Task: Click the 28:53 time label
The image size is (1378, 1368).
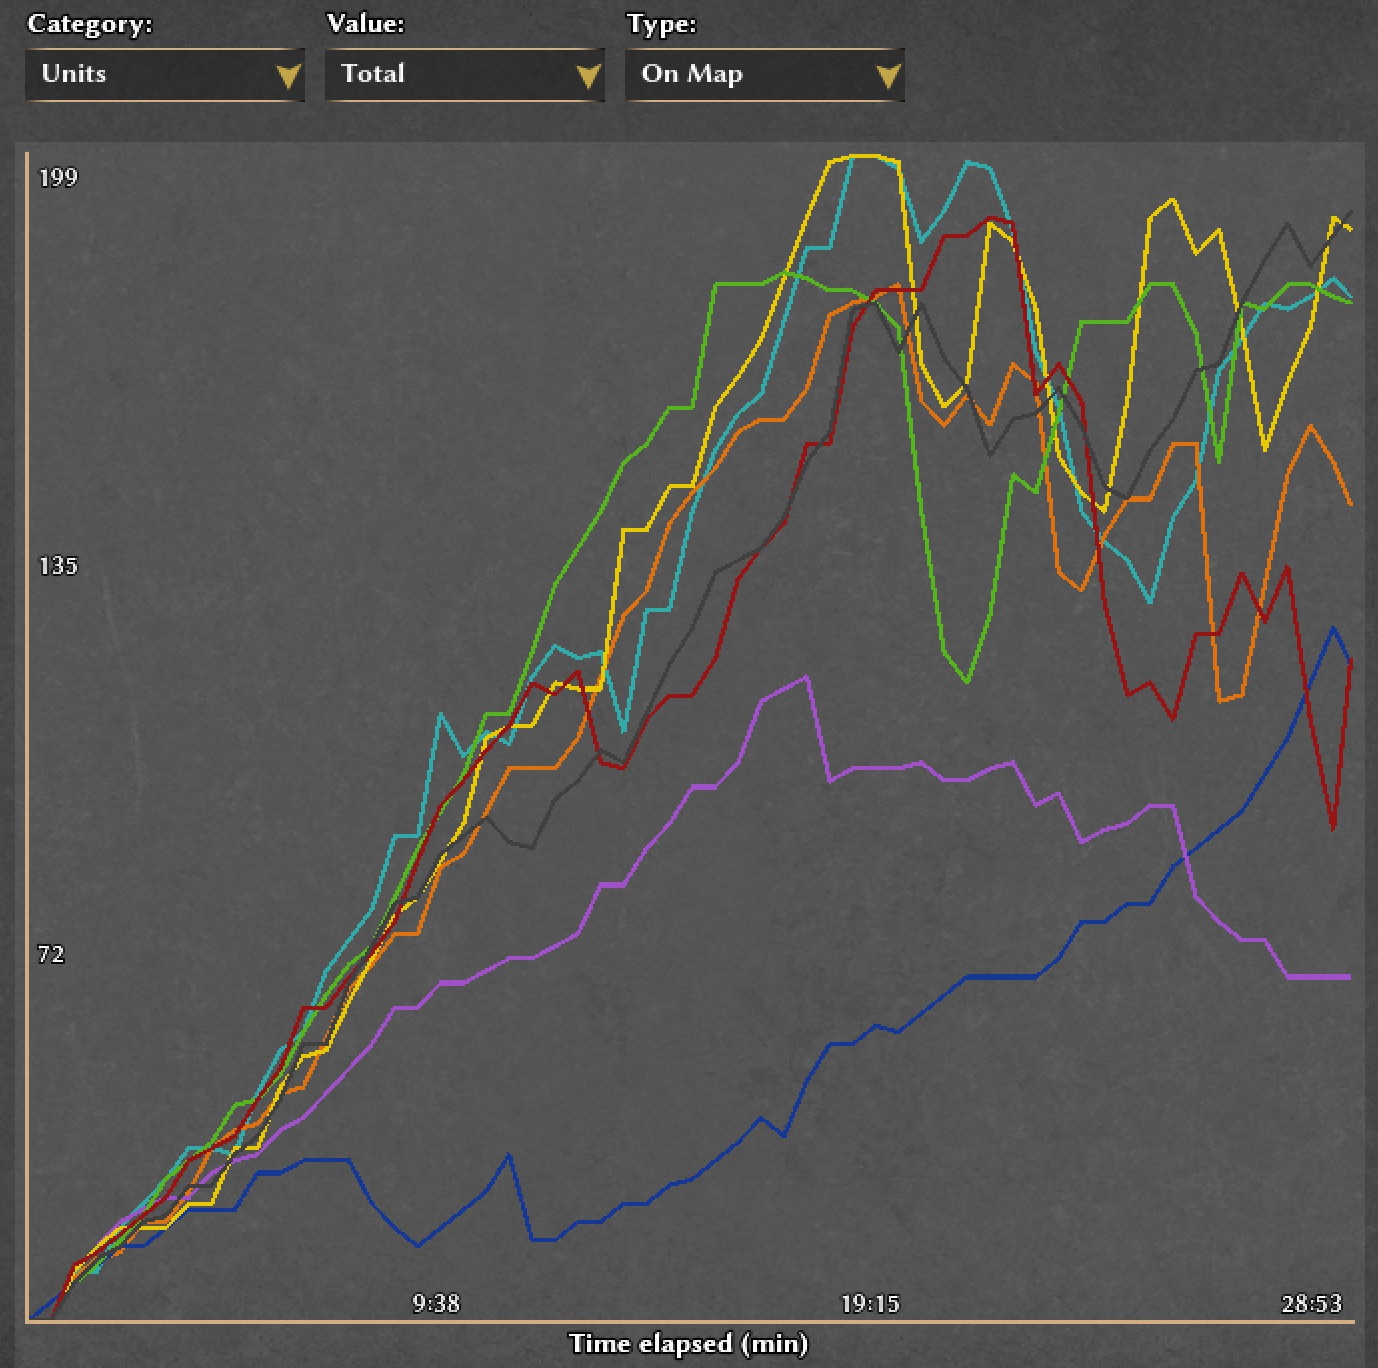Action: tap(1312, 1303)
